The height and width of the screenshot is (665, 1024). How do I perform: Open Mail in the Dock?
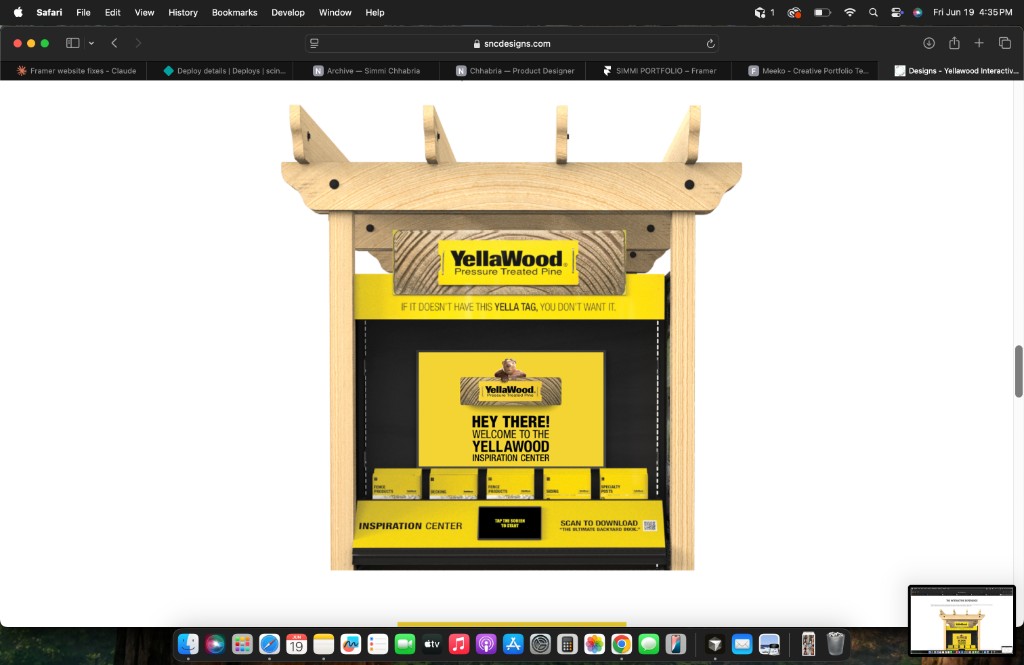pyautogui.click(x=742, y=644)
